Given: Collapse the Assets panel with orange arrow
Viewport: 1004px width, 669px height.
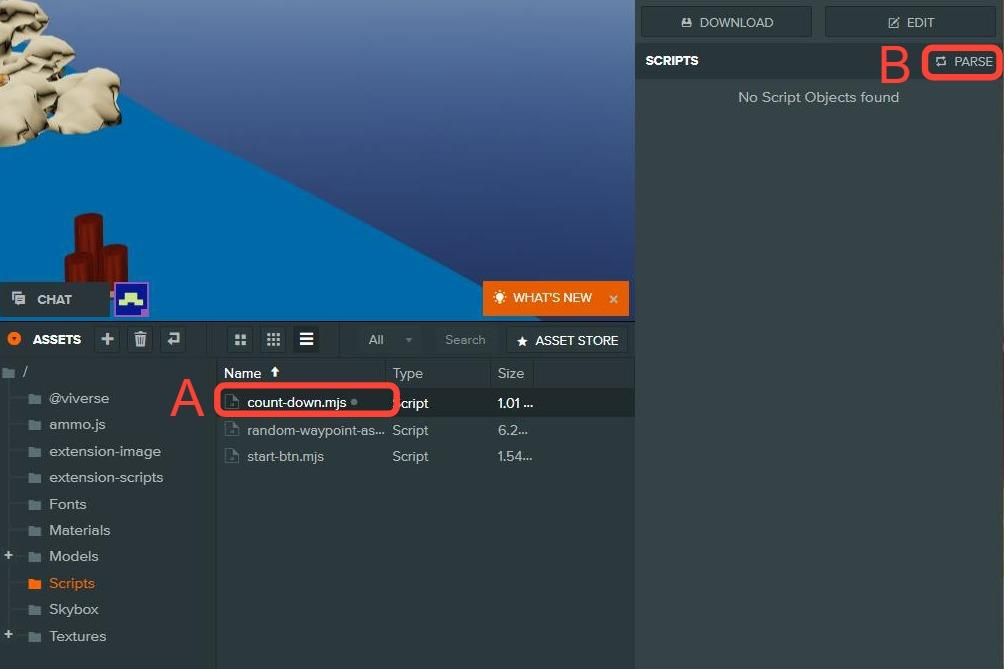Looking at the screenshot, I should point(14,340).
